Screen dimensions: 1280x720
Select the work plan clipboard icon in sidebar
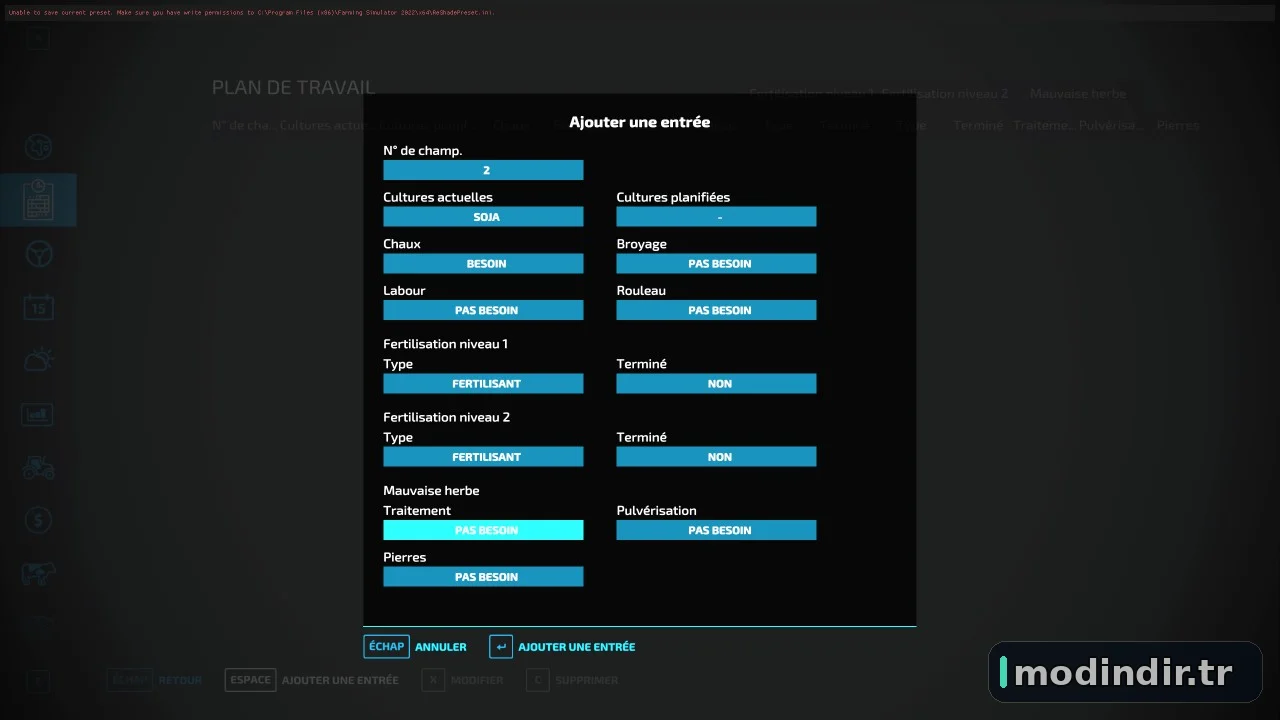(38, 200)
